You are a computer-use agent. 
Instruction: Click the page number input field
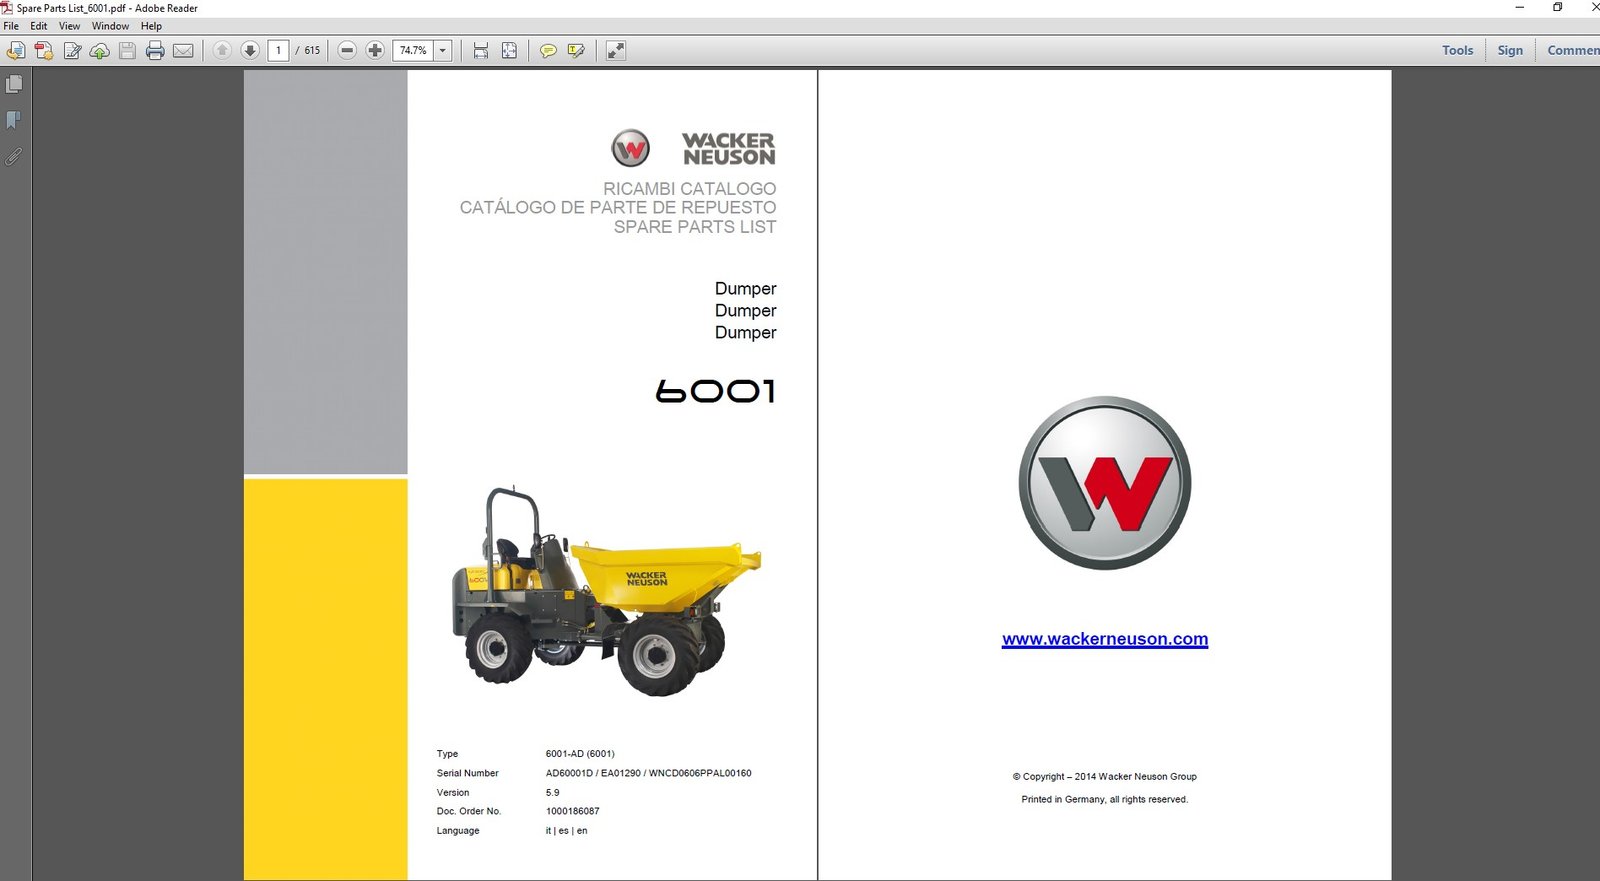click(279, 50)
